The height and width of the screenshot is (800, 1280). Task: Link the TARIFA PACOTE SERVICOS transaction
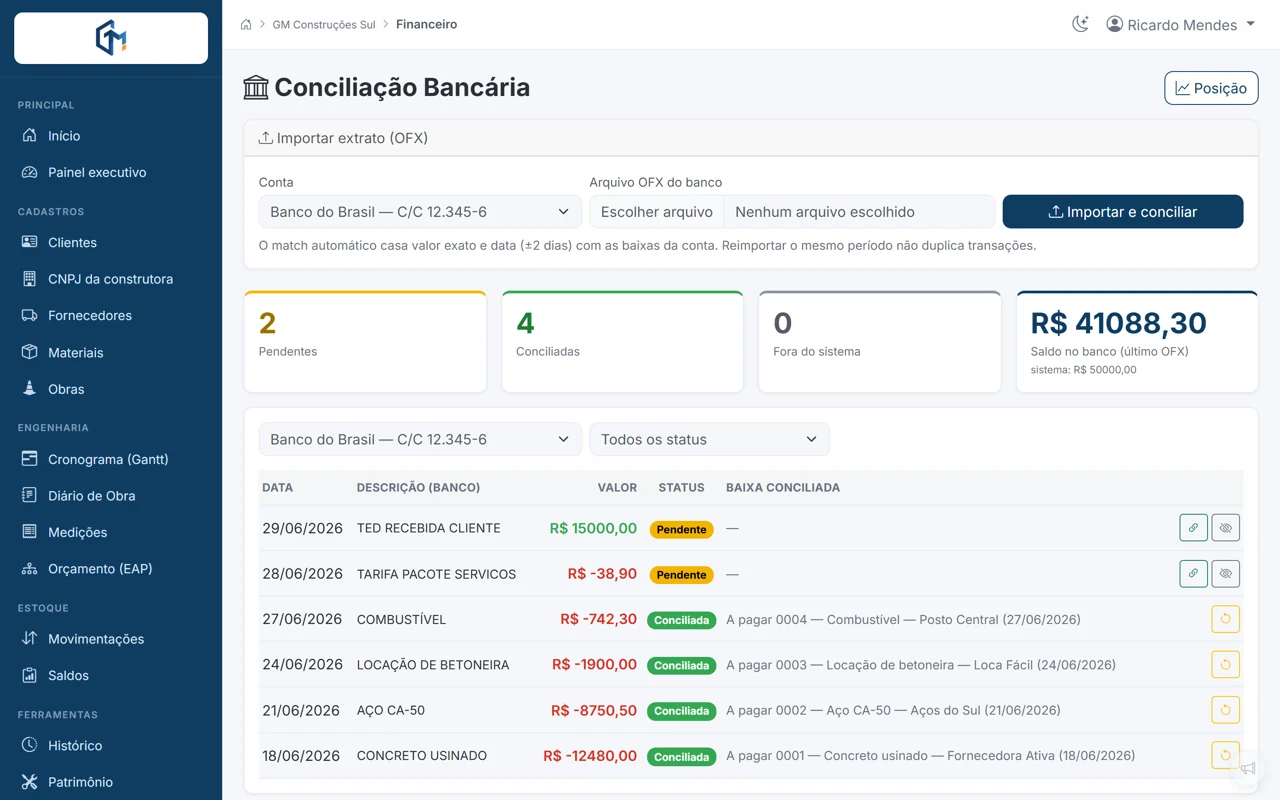point(1193,574)
